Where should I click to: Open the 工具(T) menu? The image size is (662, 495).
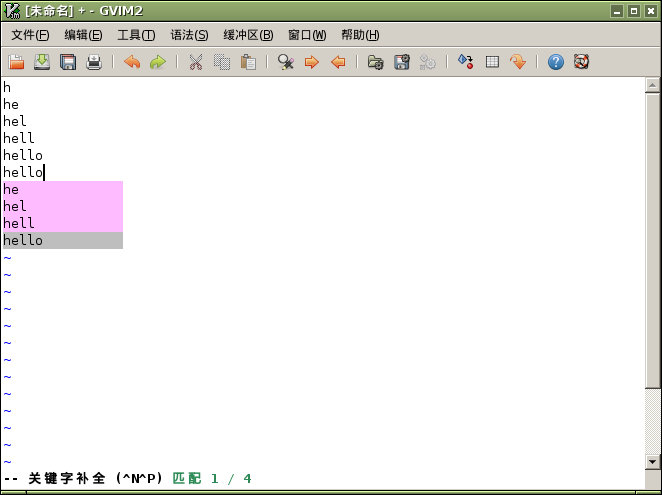(x=136, y=35)
